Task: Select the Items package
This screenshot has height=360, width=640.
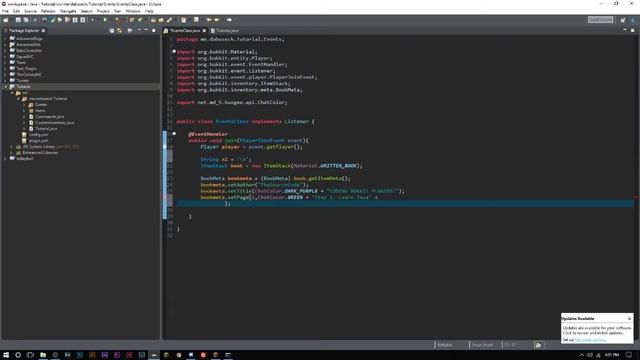Action: (x=40, y=111)
